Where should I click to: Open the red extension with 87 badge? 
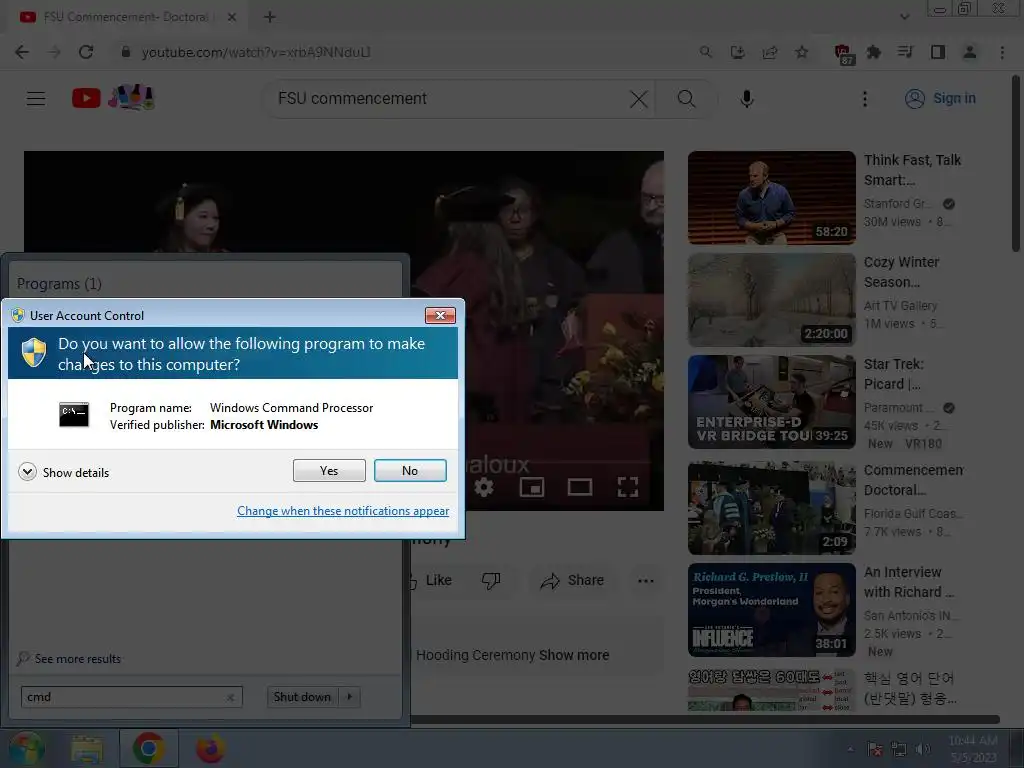coord(843,54)
